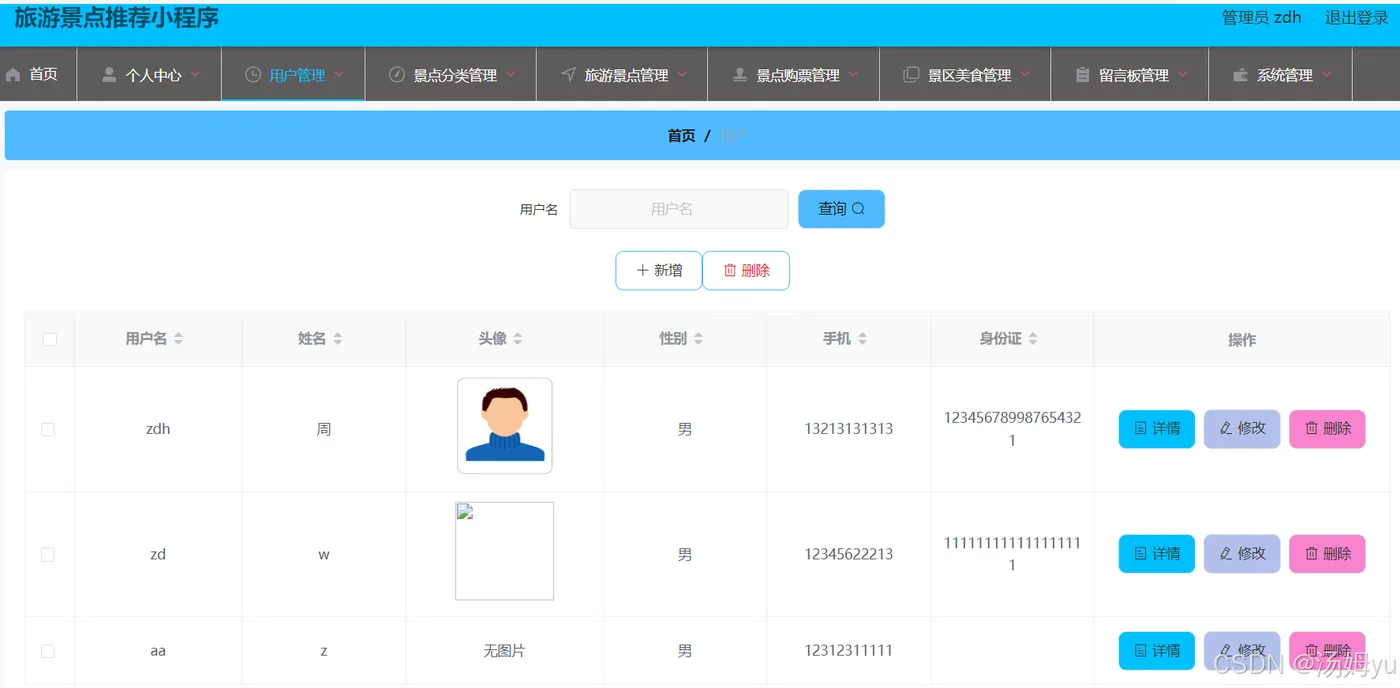
Task: Click the top red 删除 button
Action: click(x=746, y=270)
